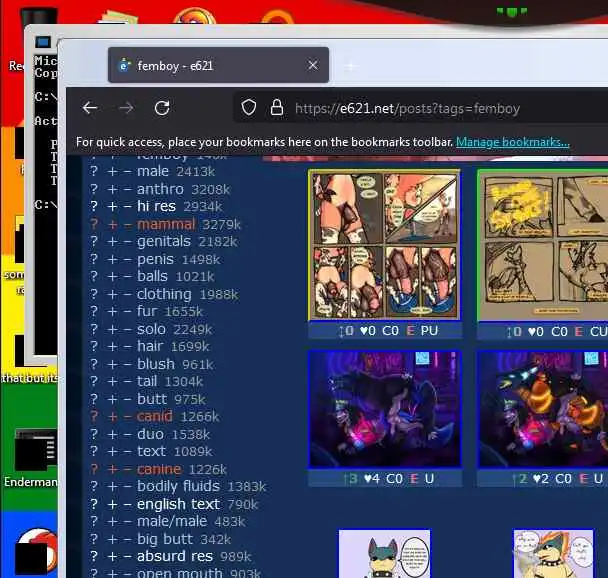Open the wiki '?' for the tail tag
The image size is (608, 578).
pos(93,381)
